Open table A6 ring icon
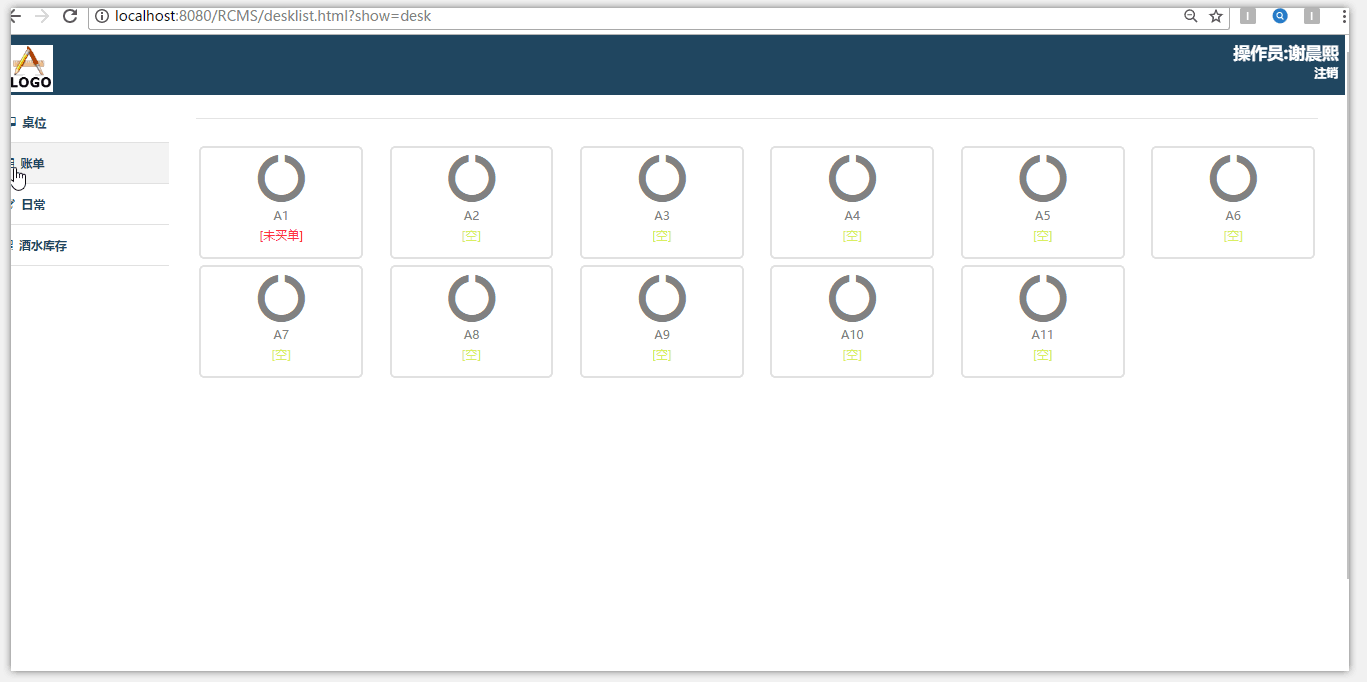Viewport: 1367px width, 682px height. (1233, 179)
